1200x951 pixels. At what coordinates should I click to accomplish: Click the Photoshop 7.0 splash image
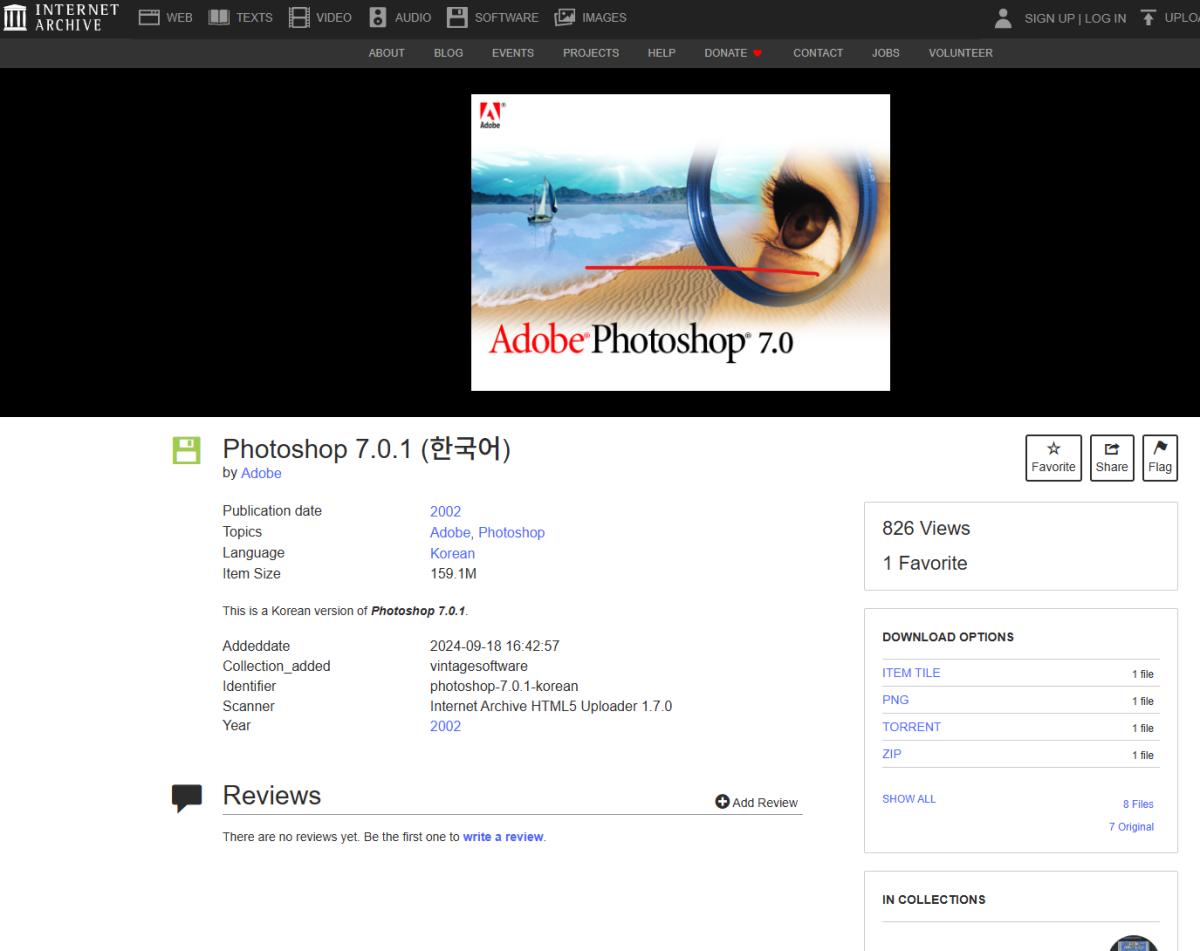(x=680, y=242)
